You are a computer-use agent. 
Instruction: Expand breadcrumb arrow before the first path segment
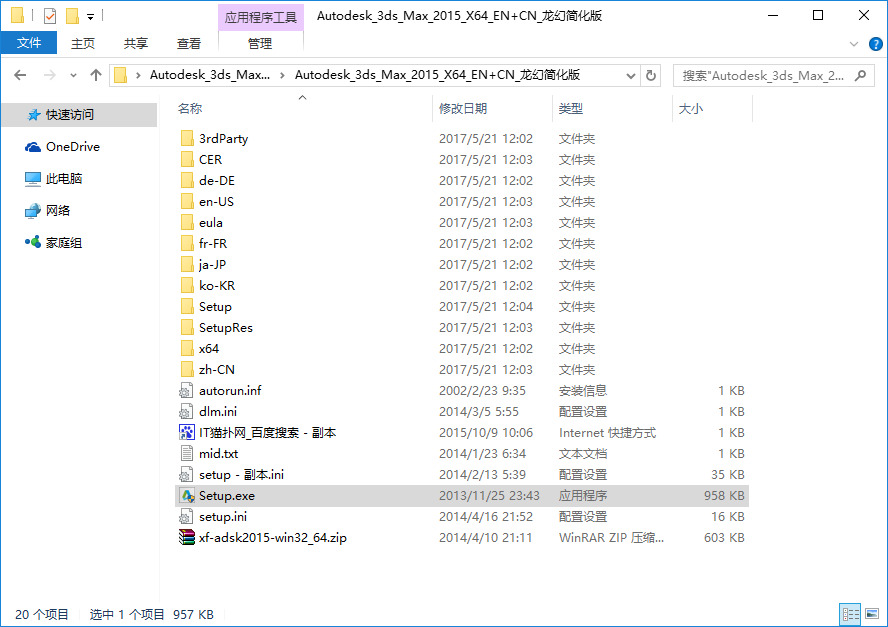point(138,75)
